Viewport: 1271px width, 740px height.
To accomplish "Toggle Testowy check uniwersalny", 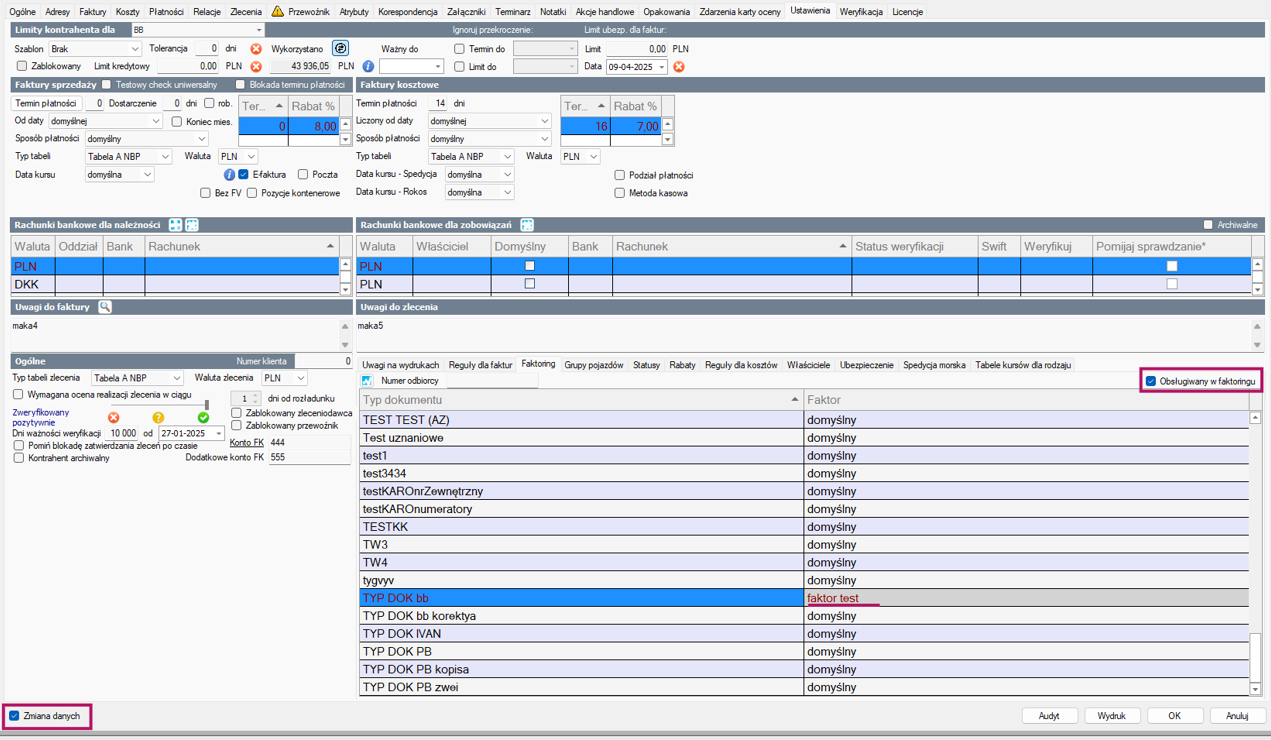I will pos(107,85).
